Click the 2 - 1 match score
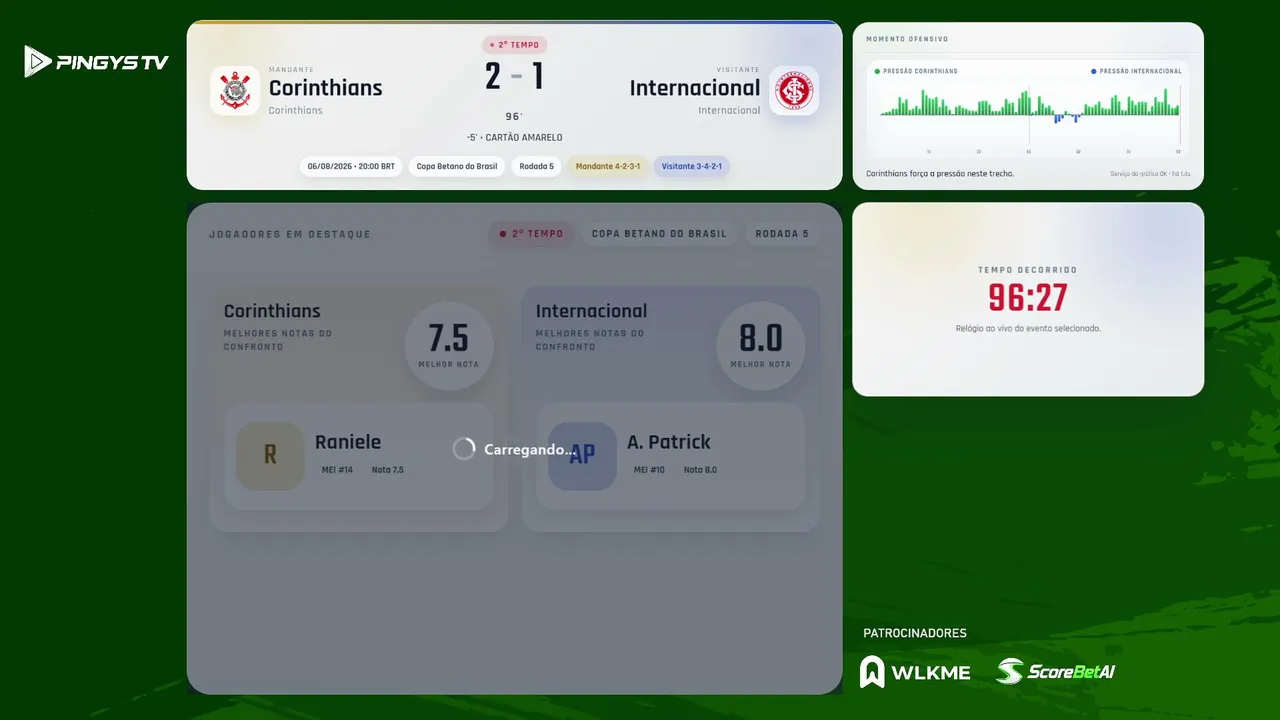Viewport: 1280px width, 720px height. (x=514, y=76)
